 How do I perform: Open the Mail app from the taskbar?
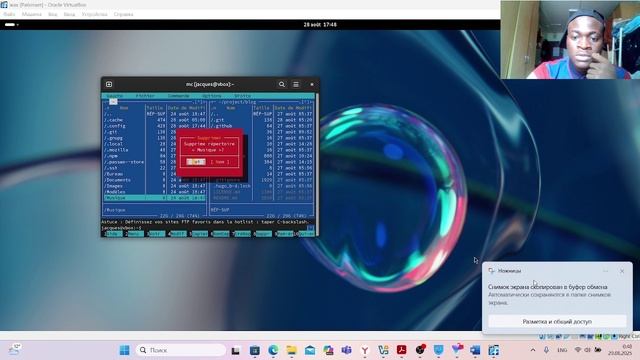coord(310,350)
